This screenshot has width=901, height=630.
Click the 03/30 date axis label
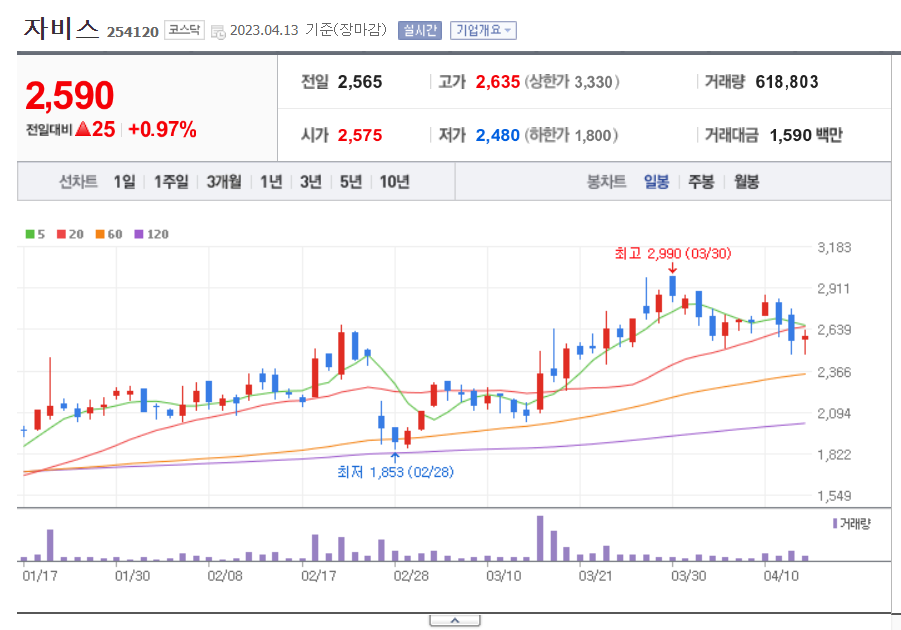(688, 576)
